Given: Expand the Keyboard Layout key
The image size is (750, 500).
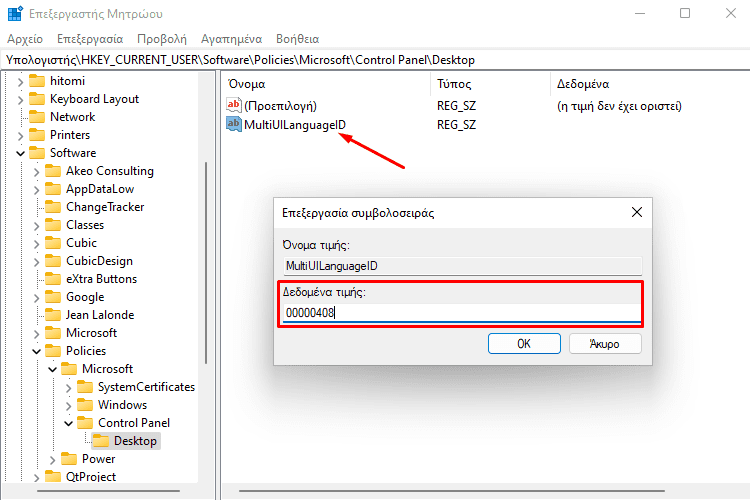Looking at the screenshot, I should [20, 100].
